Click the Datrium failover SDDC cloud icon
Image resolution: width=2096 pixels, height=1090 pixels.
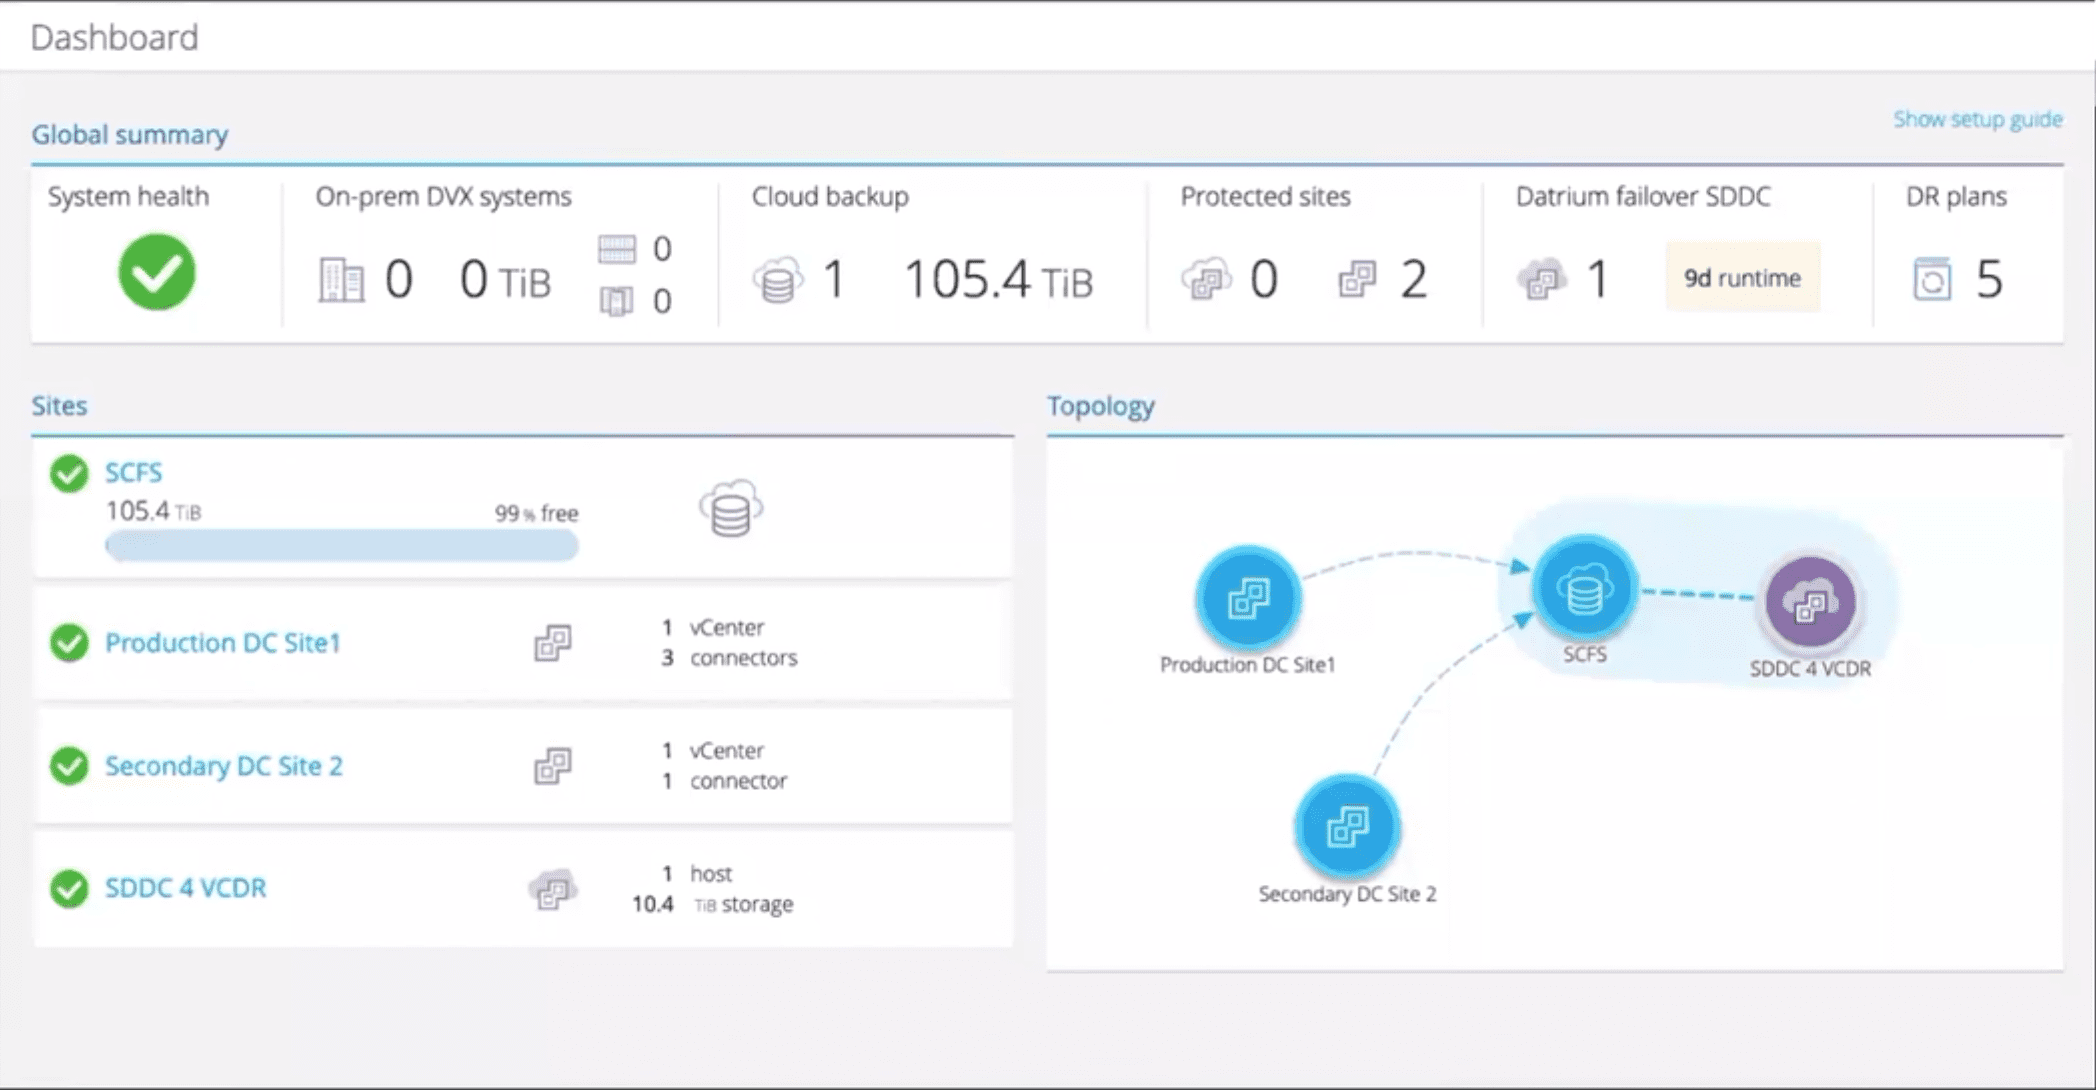click(x=1541, y=279)
